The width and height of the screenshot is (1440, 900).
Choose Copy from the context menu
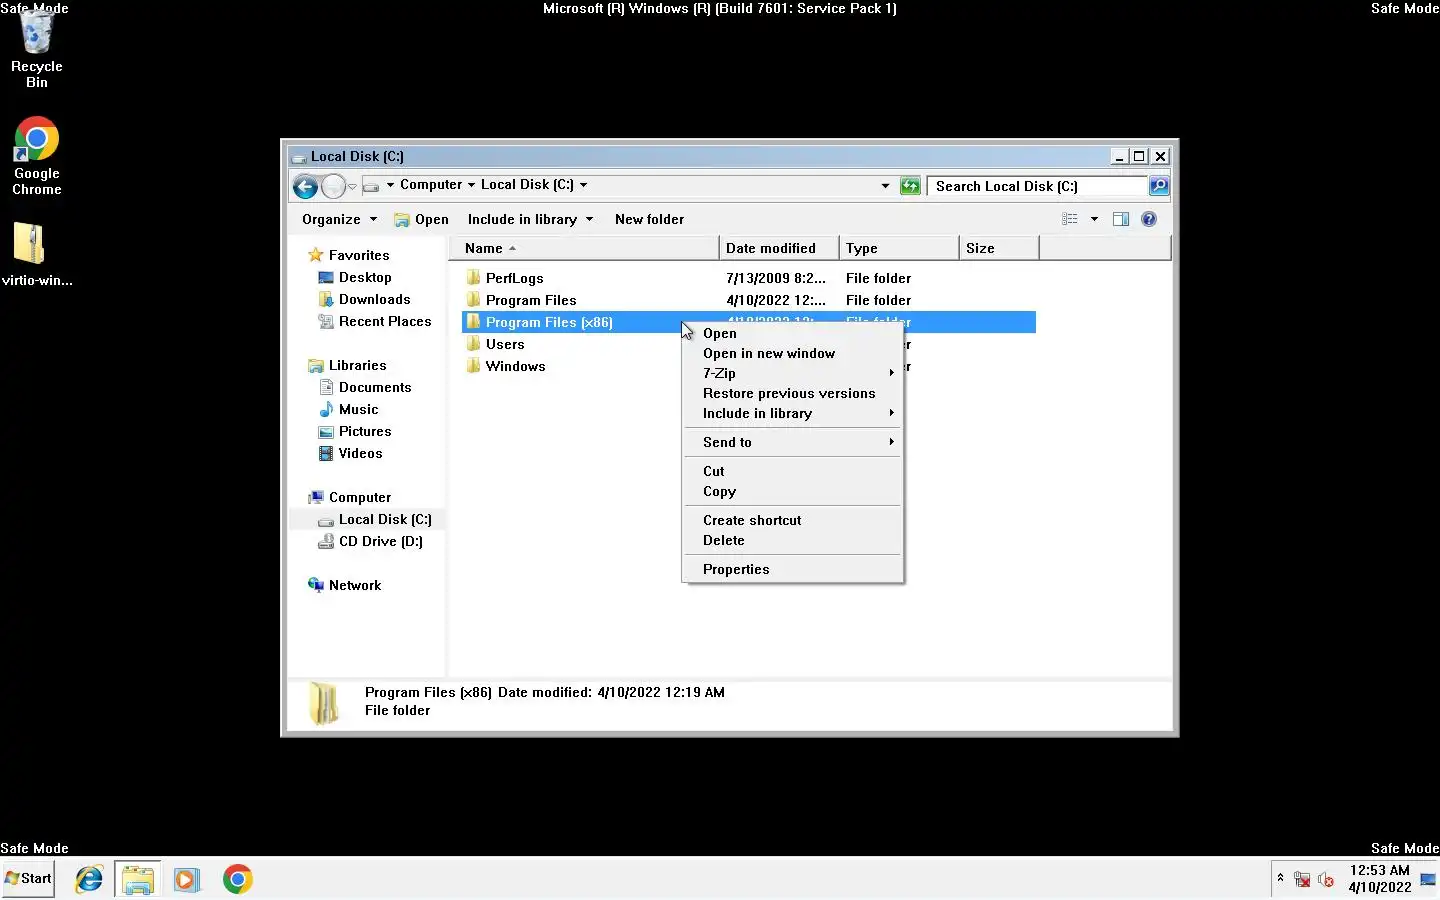point(794,491)
